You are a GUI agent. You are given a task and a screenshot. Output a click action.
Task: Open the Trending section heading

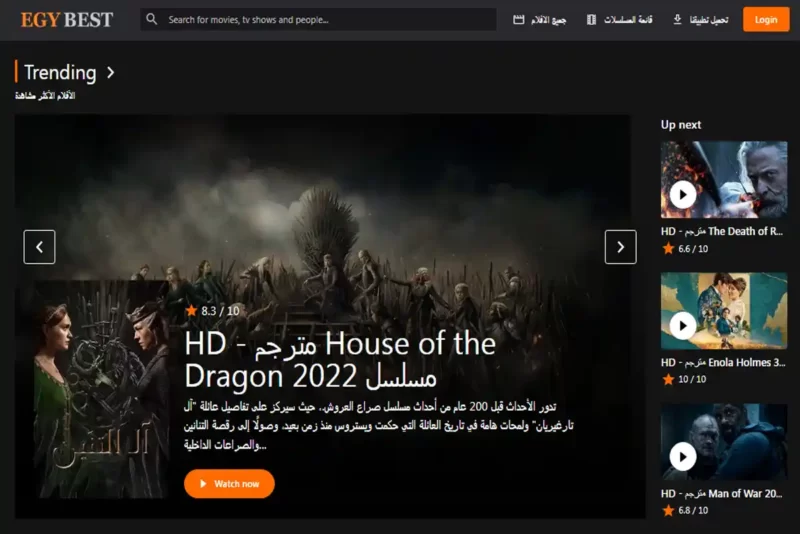click(60, 72)
